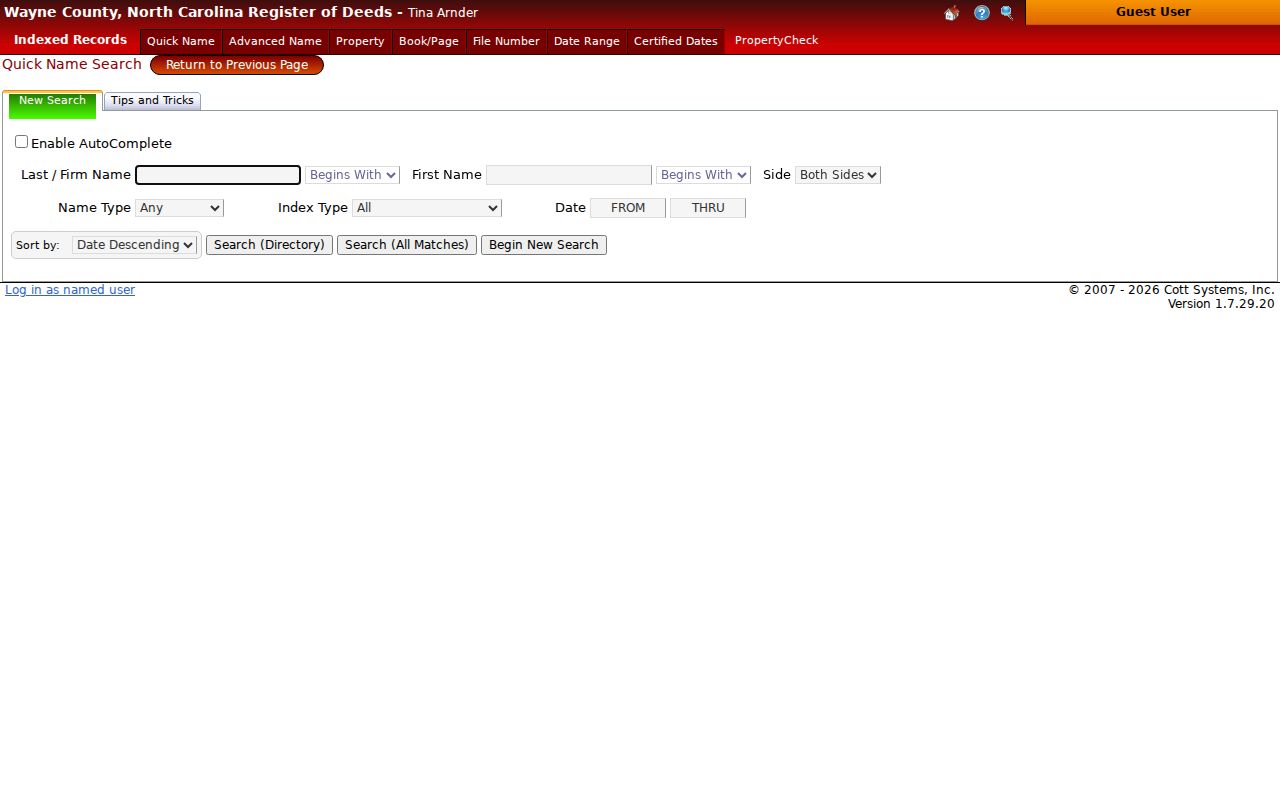Open the PropertyCheck link

click(x=776, y=40)
